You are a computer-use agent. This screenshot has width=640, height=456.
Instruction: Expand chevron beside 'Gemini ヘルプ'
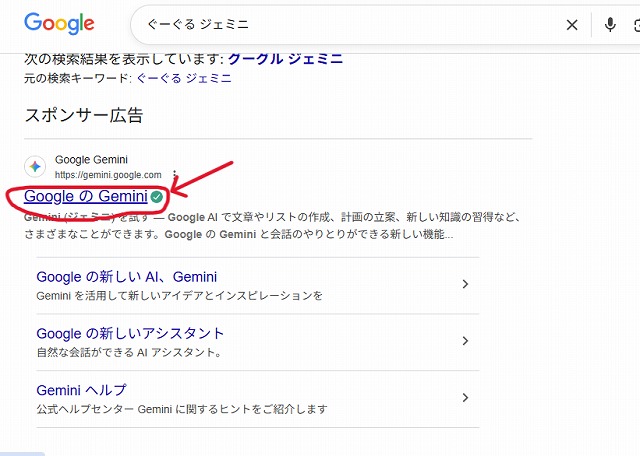(x=465, y=398)
